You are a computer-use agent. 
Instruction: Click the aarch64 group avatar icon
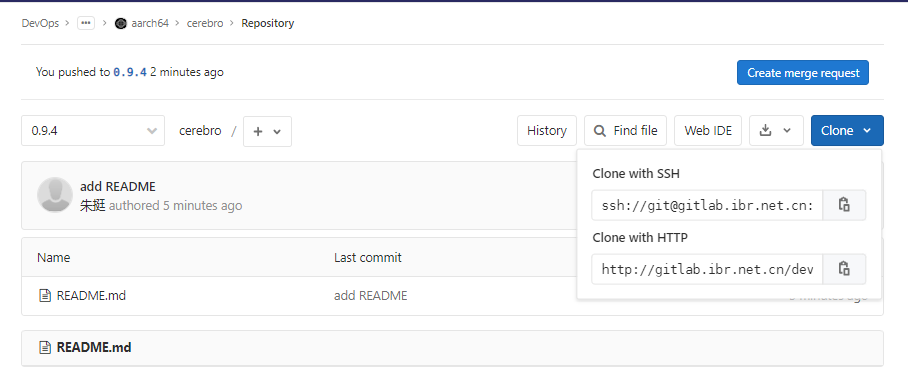pos(120,23)
